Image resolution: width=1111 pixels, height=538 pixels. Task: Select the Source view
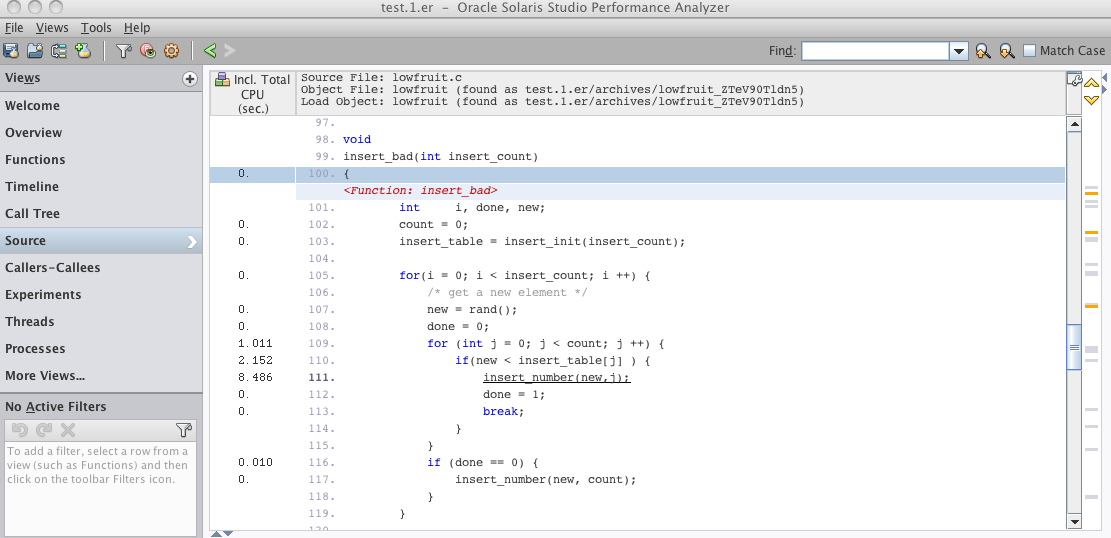(x=101, y=240)
